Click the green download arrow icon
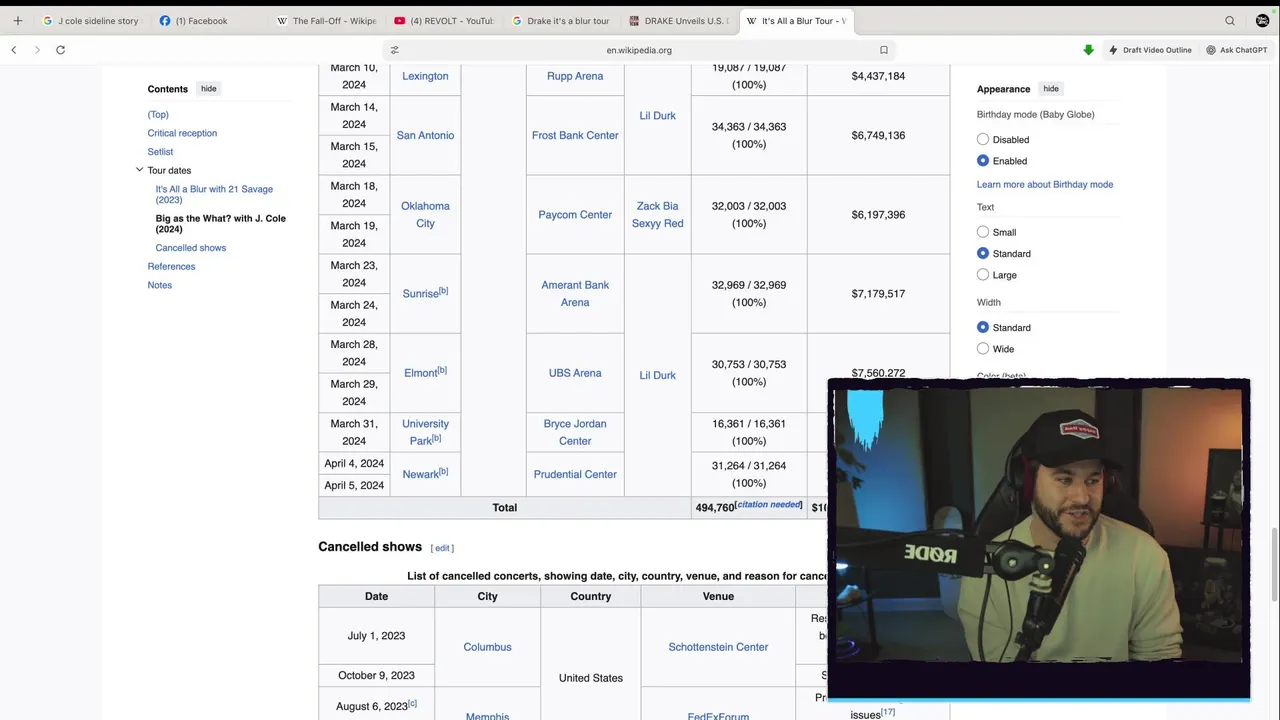This screenshot has height=720, width=1280. [1088, 50]
